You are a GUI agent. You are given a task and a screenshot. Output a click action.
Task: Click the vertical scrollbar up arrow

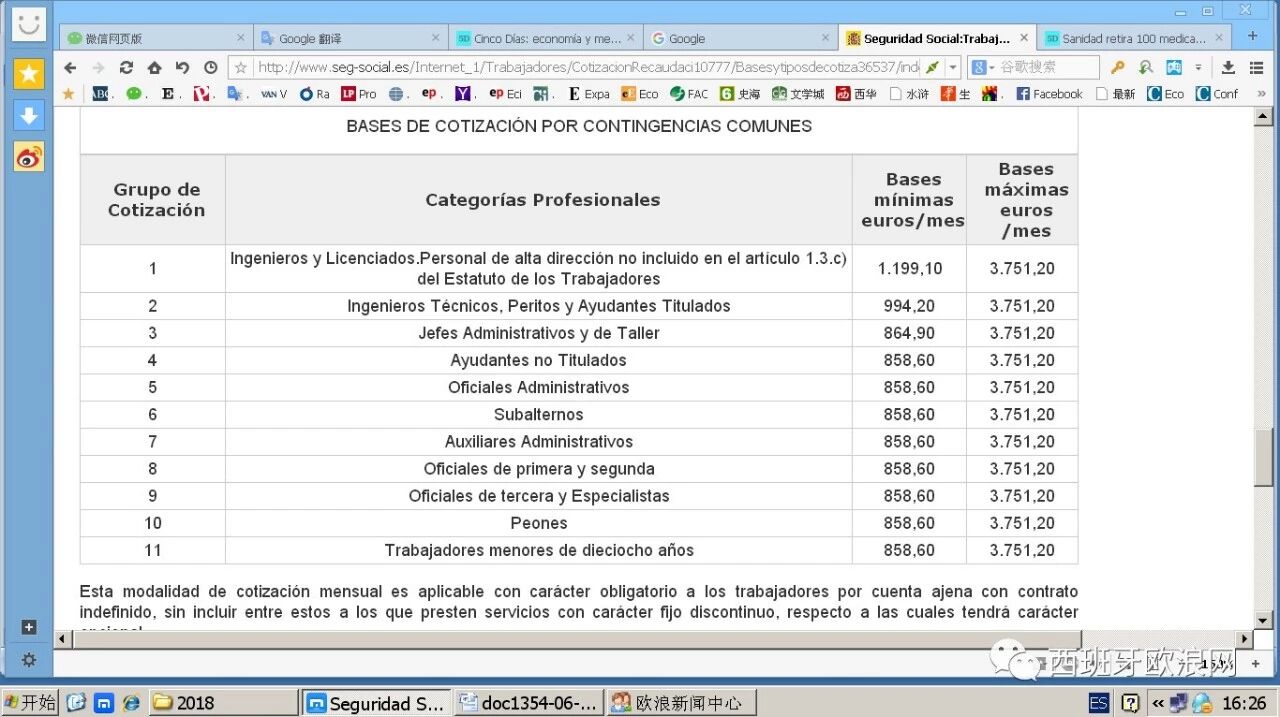pos(1264,116)
